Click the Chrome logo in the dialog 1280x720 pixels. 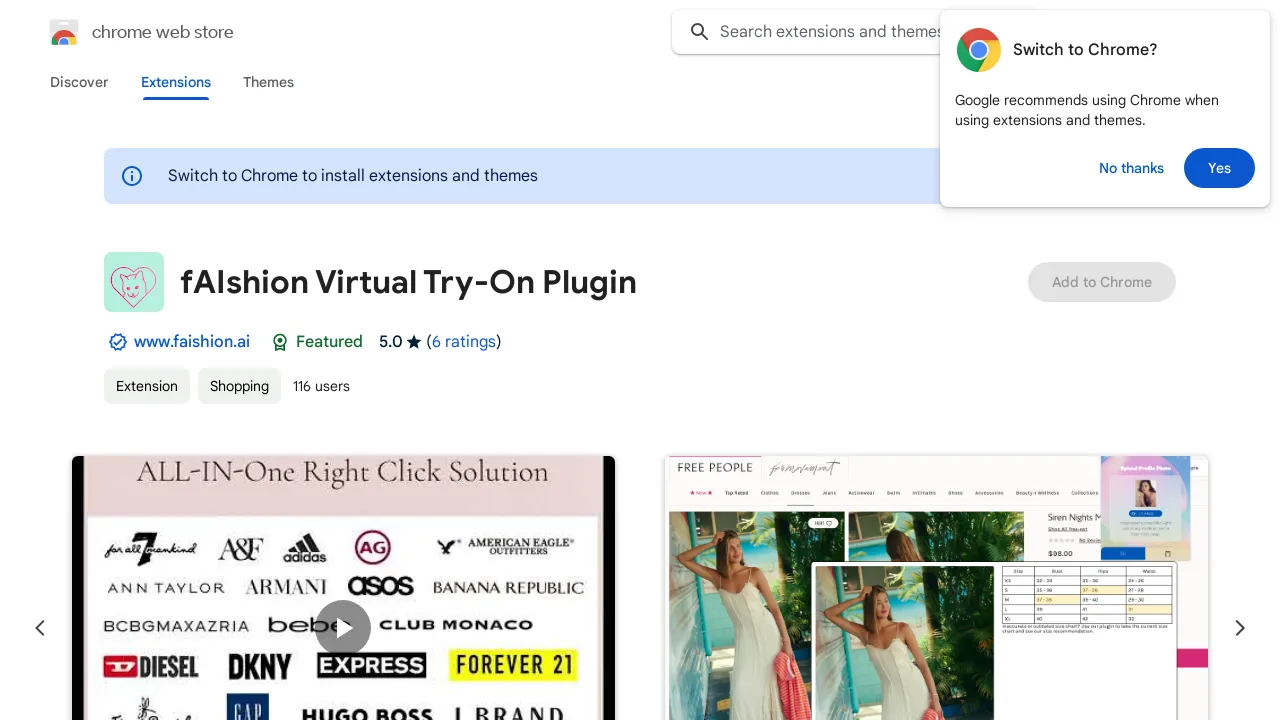click(978, 50)
